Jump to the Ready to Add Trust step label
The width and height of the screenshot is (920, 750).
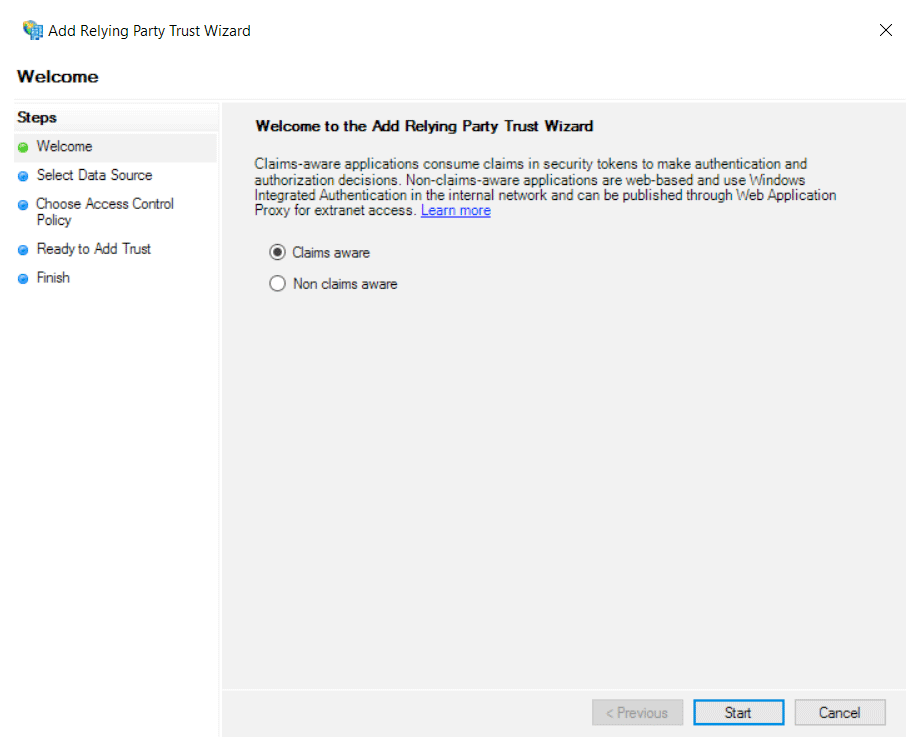(x=93, y=249)
